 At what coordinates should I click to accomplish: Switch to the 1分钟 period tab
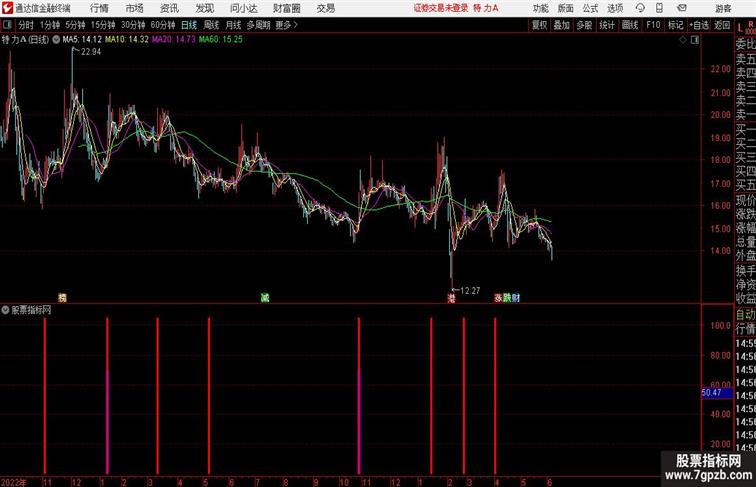pyautogui.click(x=50, y=25)
